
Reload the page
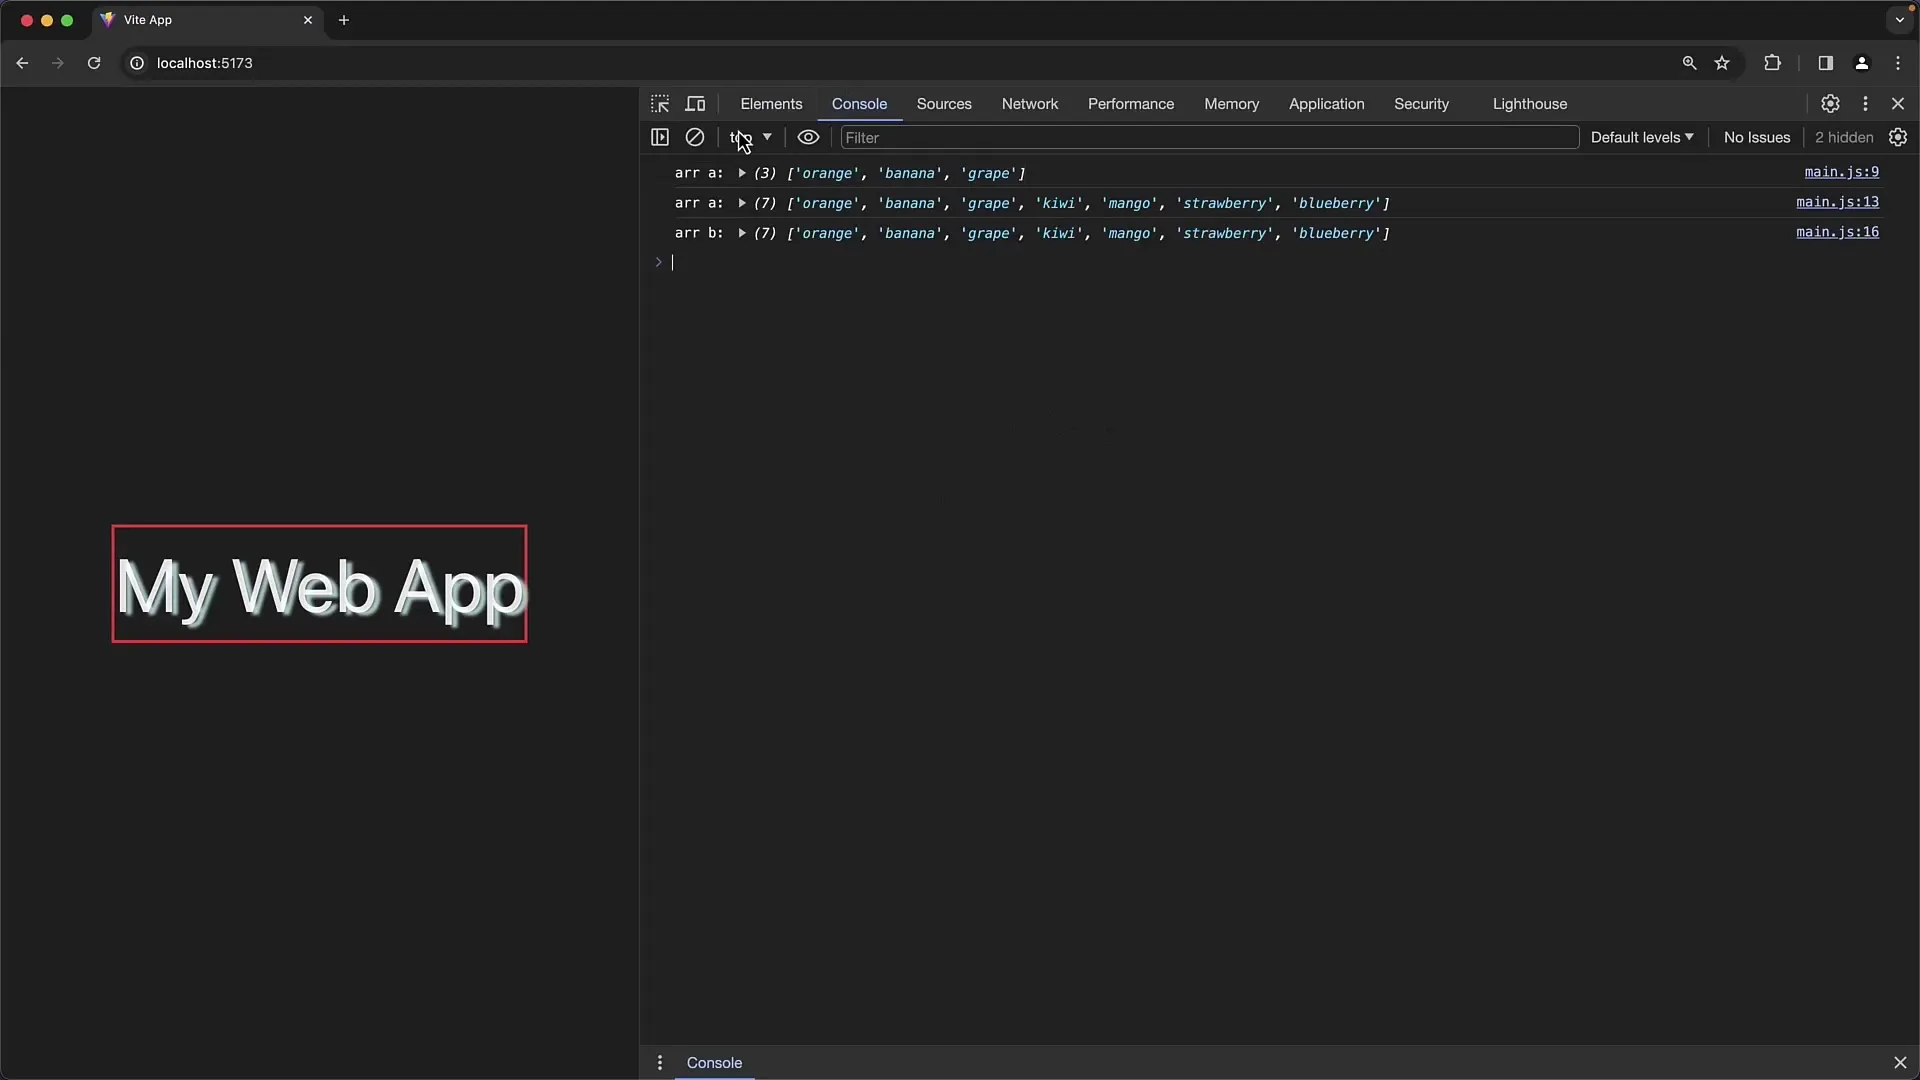[x=94, y=63]
